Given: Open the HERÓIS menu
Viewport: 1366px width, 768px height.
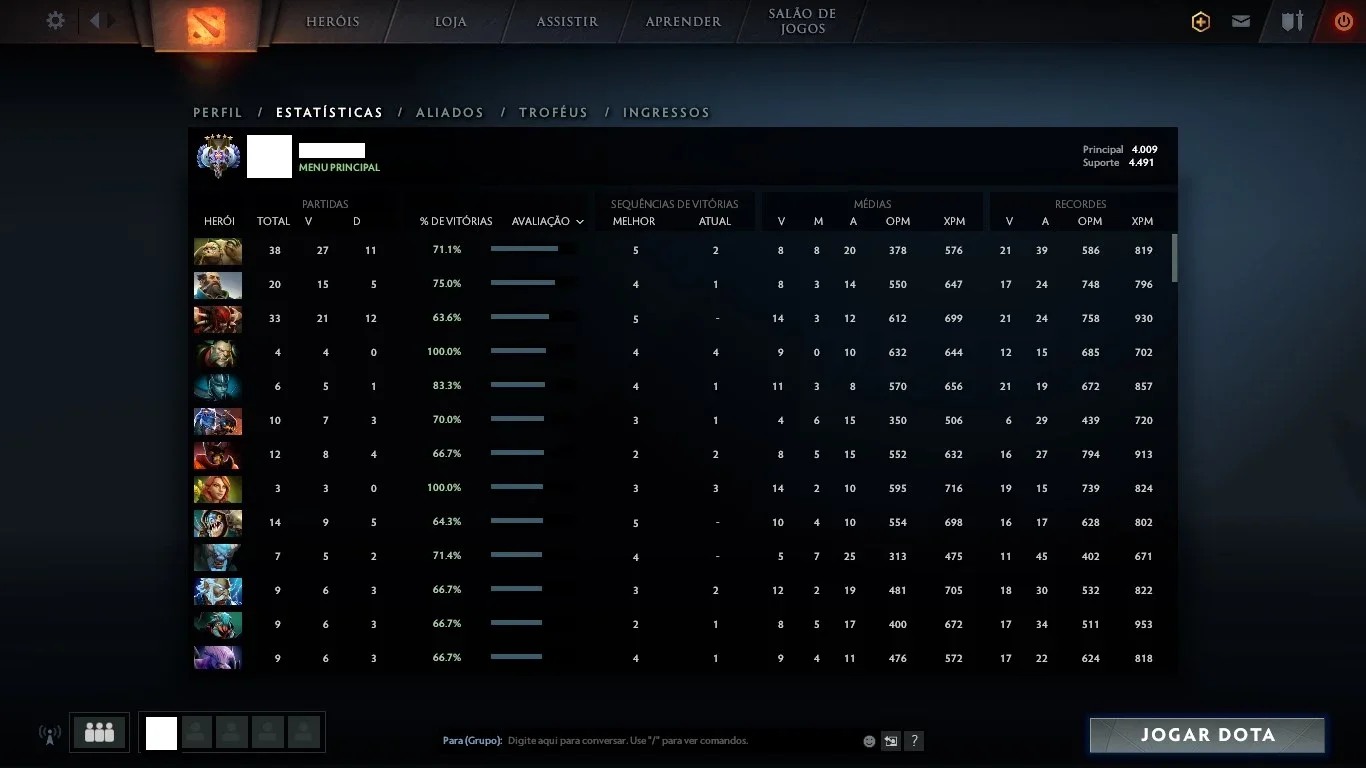Looking at the screenshot, I should point(332,21).
